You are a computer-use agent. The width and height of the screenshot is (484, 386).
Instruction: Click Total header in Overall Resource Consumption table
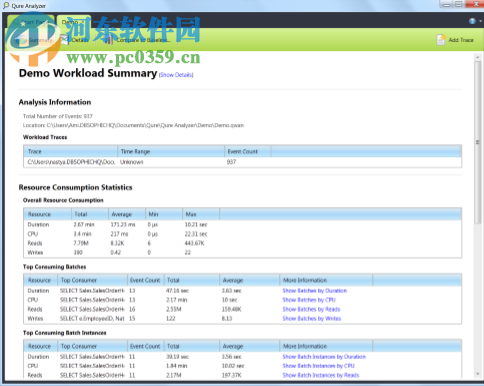(90, 214)
